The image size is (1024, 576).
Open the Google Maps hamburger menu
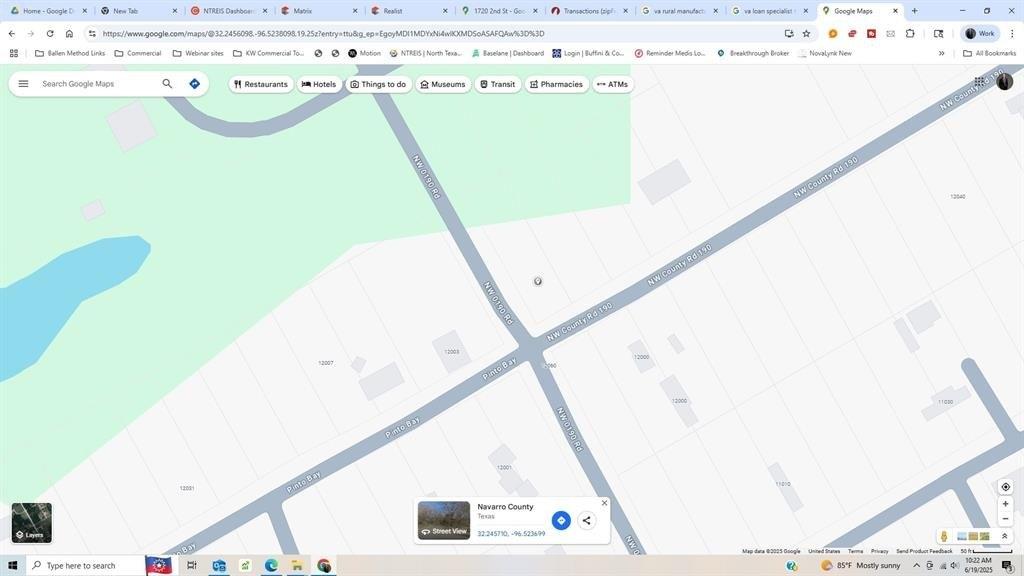(24, 84)
